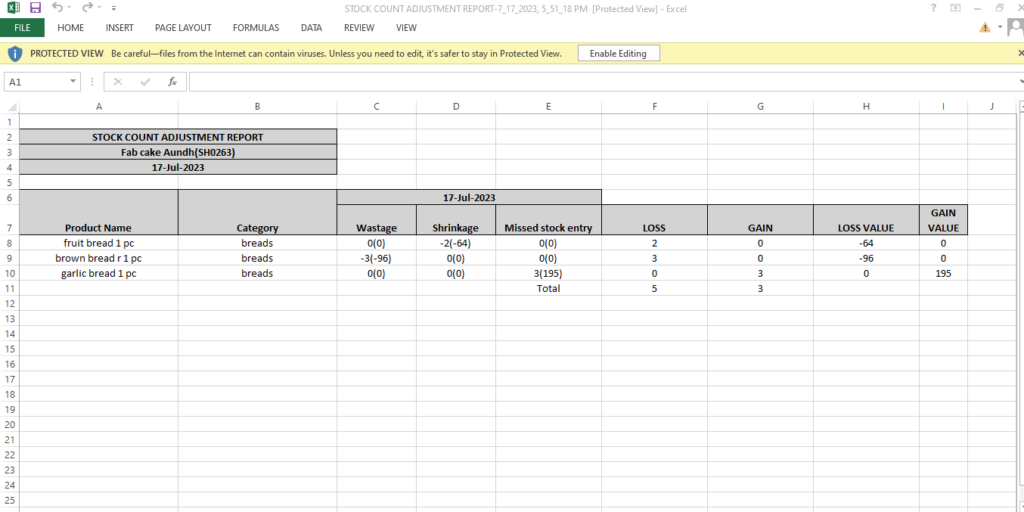
Task: Click the Excel logo icon in title bar
Action: [x=13, y=8]
